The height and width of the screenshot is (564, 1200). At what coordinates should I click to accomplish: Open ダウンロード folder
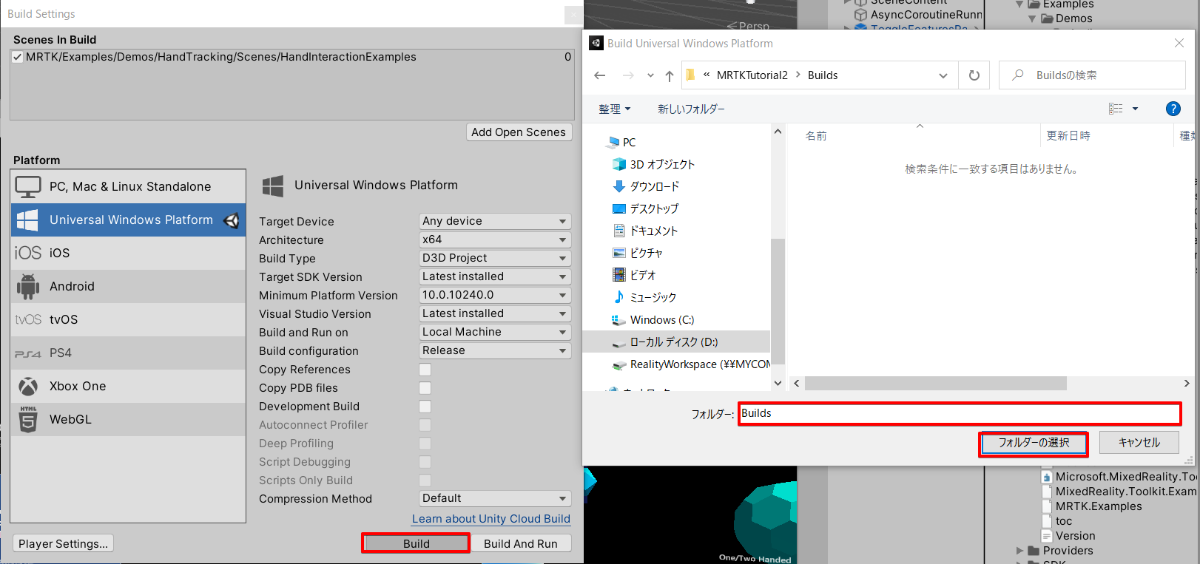[x=646, y=186]
